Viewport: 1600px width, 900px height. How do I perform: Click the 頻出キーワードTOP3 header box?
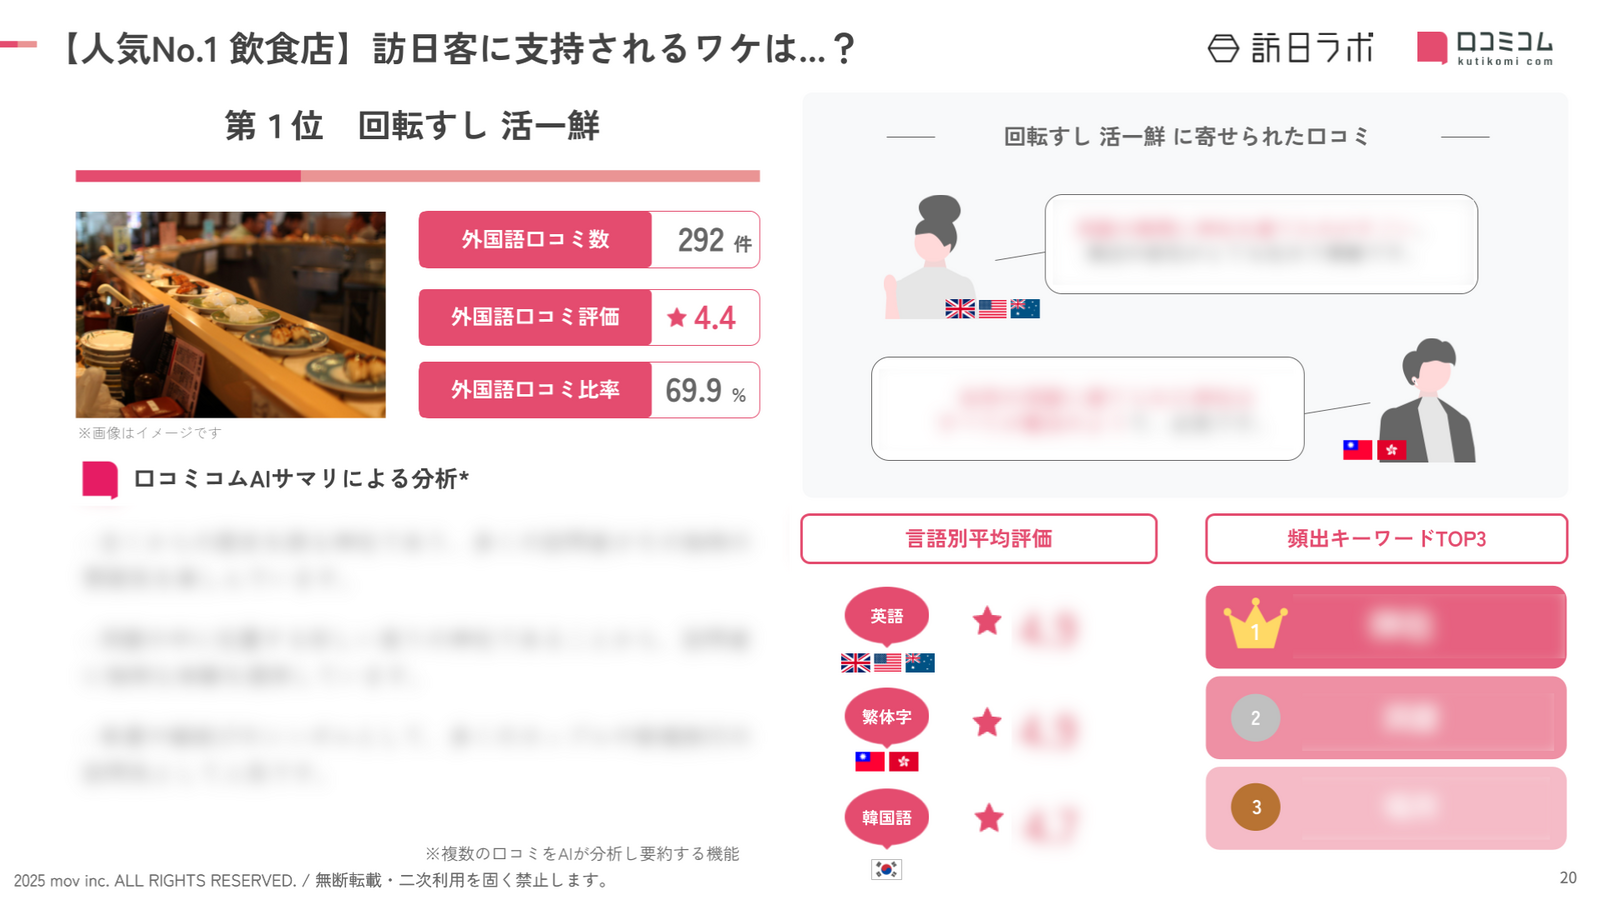pyautogui.click(x=1386, y=539)
